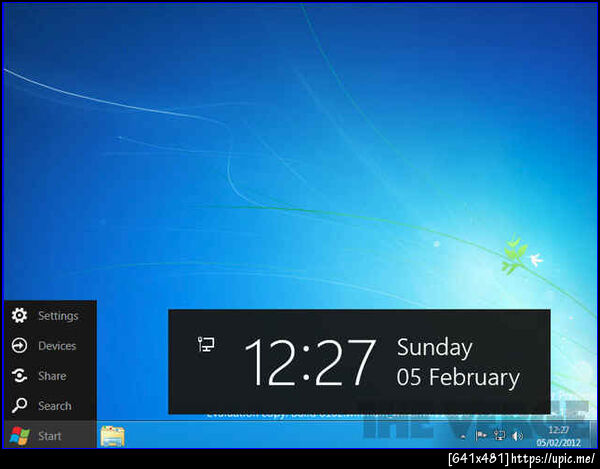Viewport: 600px width, 469px height.
Task: Click the Settings gear icon
Action: (x=19, y=316)
